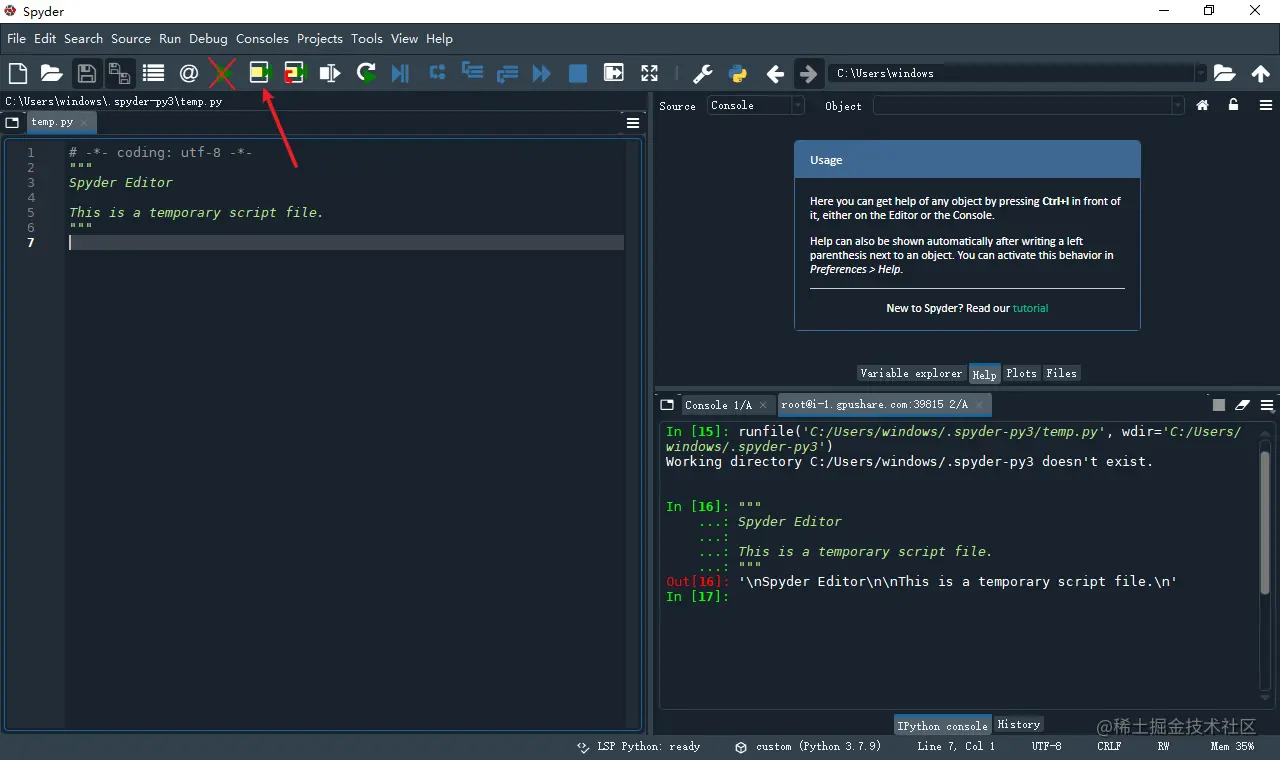Interrupt the kernel with the stop square
This screenshot has height=760, width=1280.
(x=1218, y=405)
